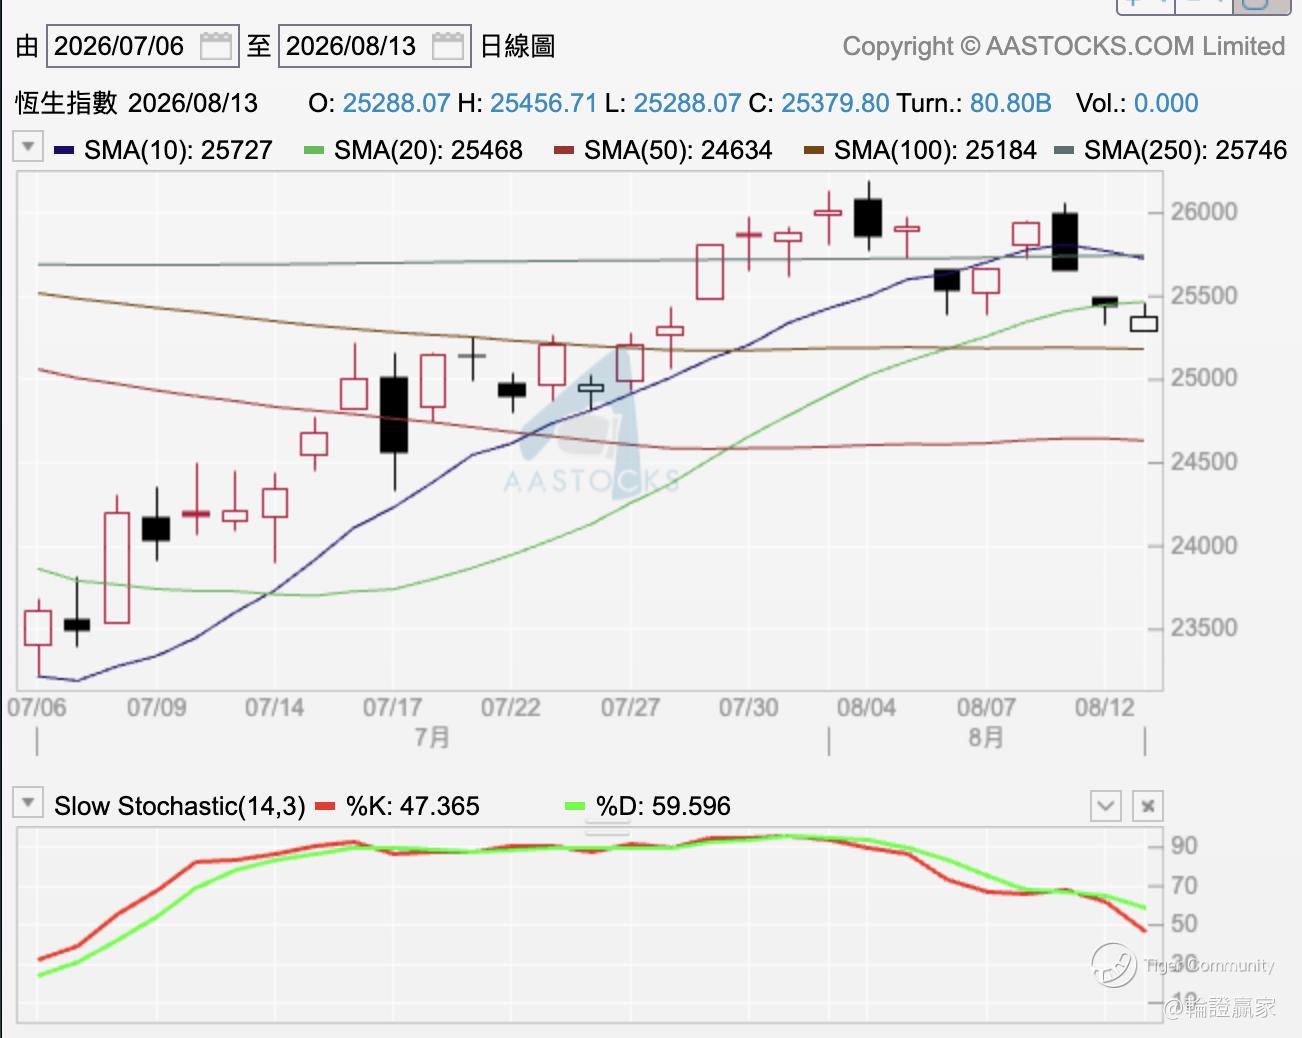Screen dimensions: 1302x1038
Task: Click the open price value after O:
Action: [396, 103]
